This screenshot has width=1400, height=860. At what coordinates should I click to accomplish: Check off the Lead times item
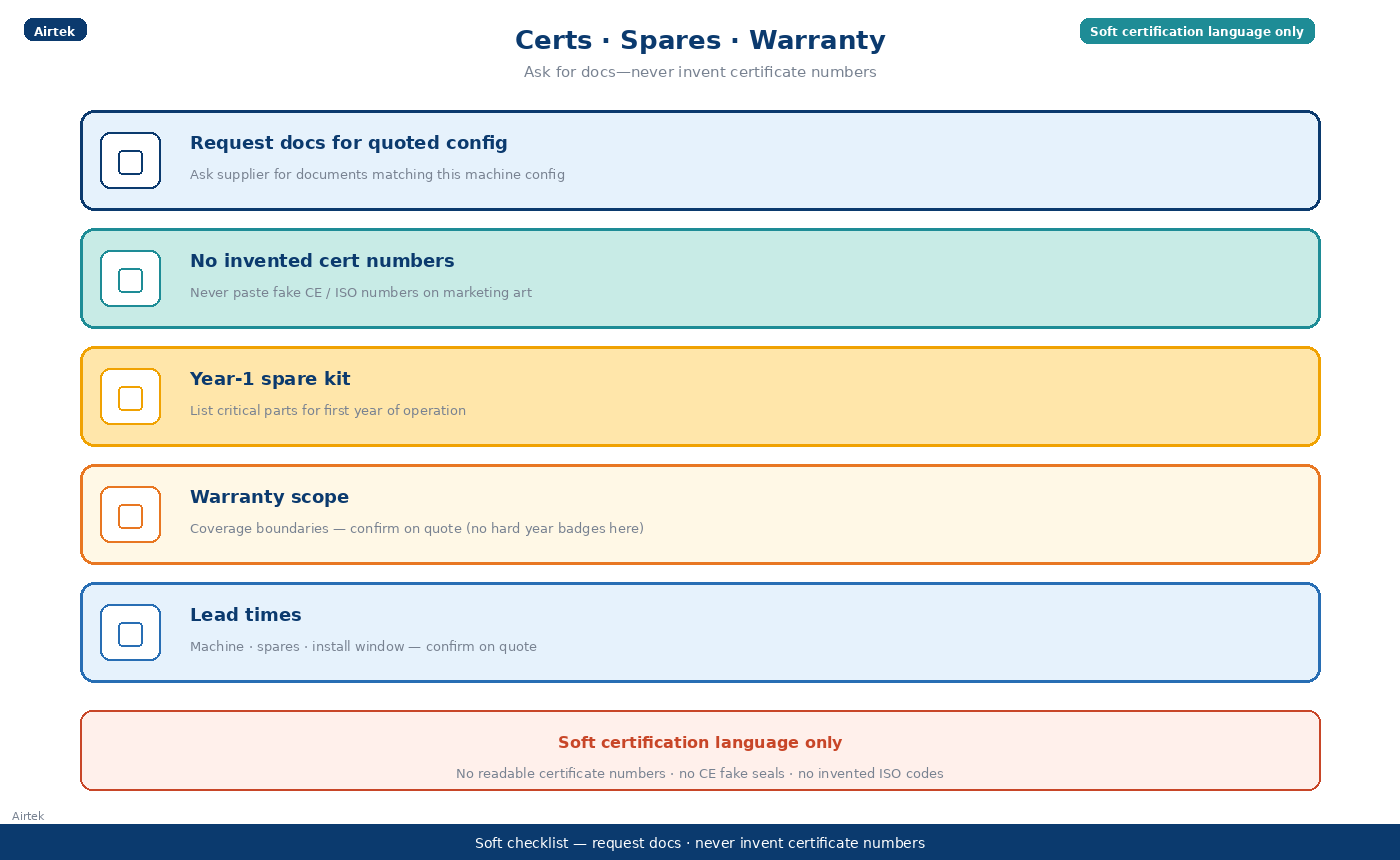tap(130, 634)
